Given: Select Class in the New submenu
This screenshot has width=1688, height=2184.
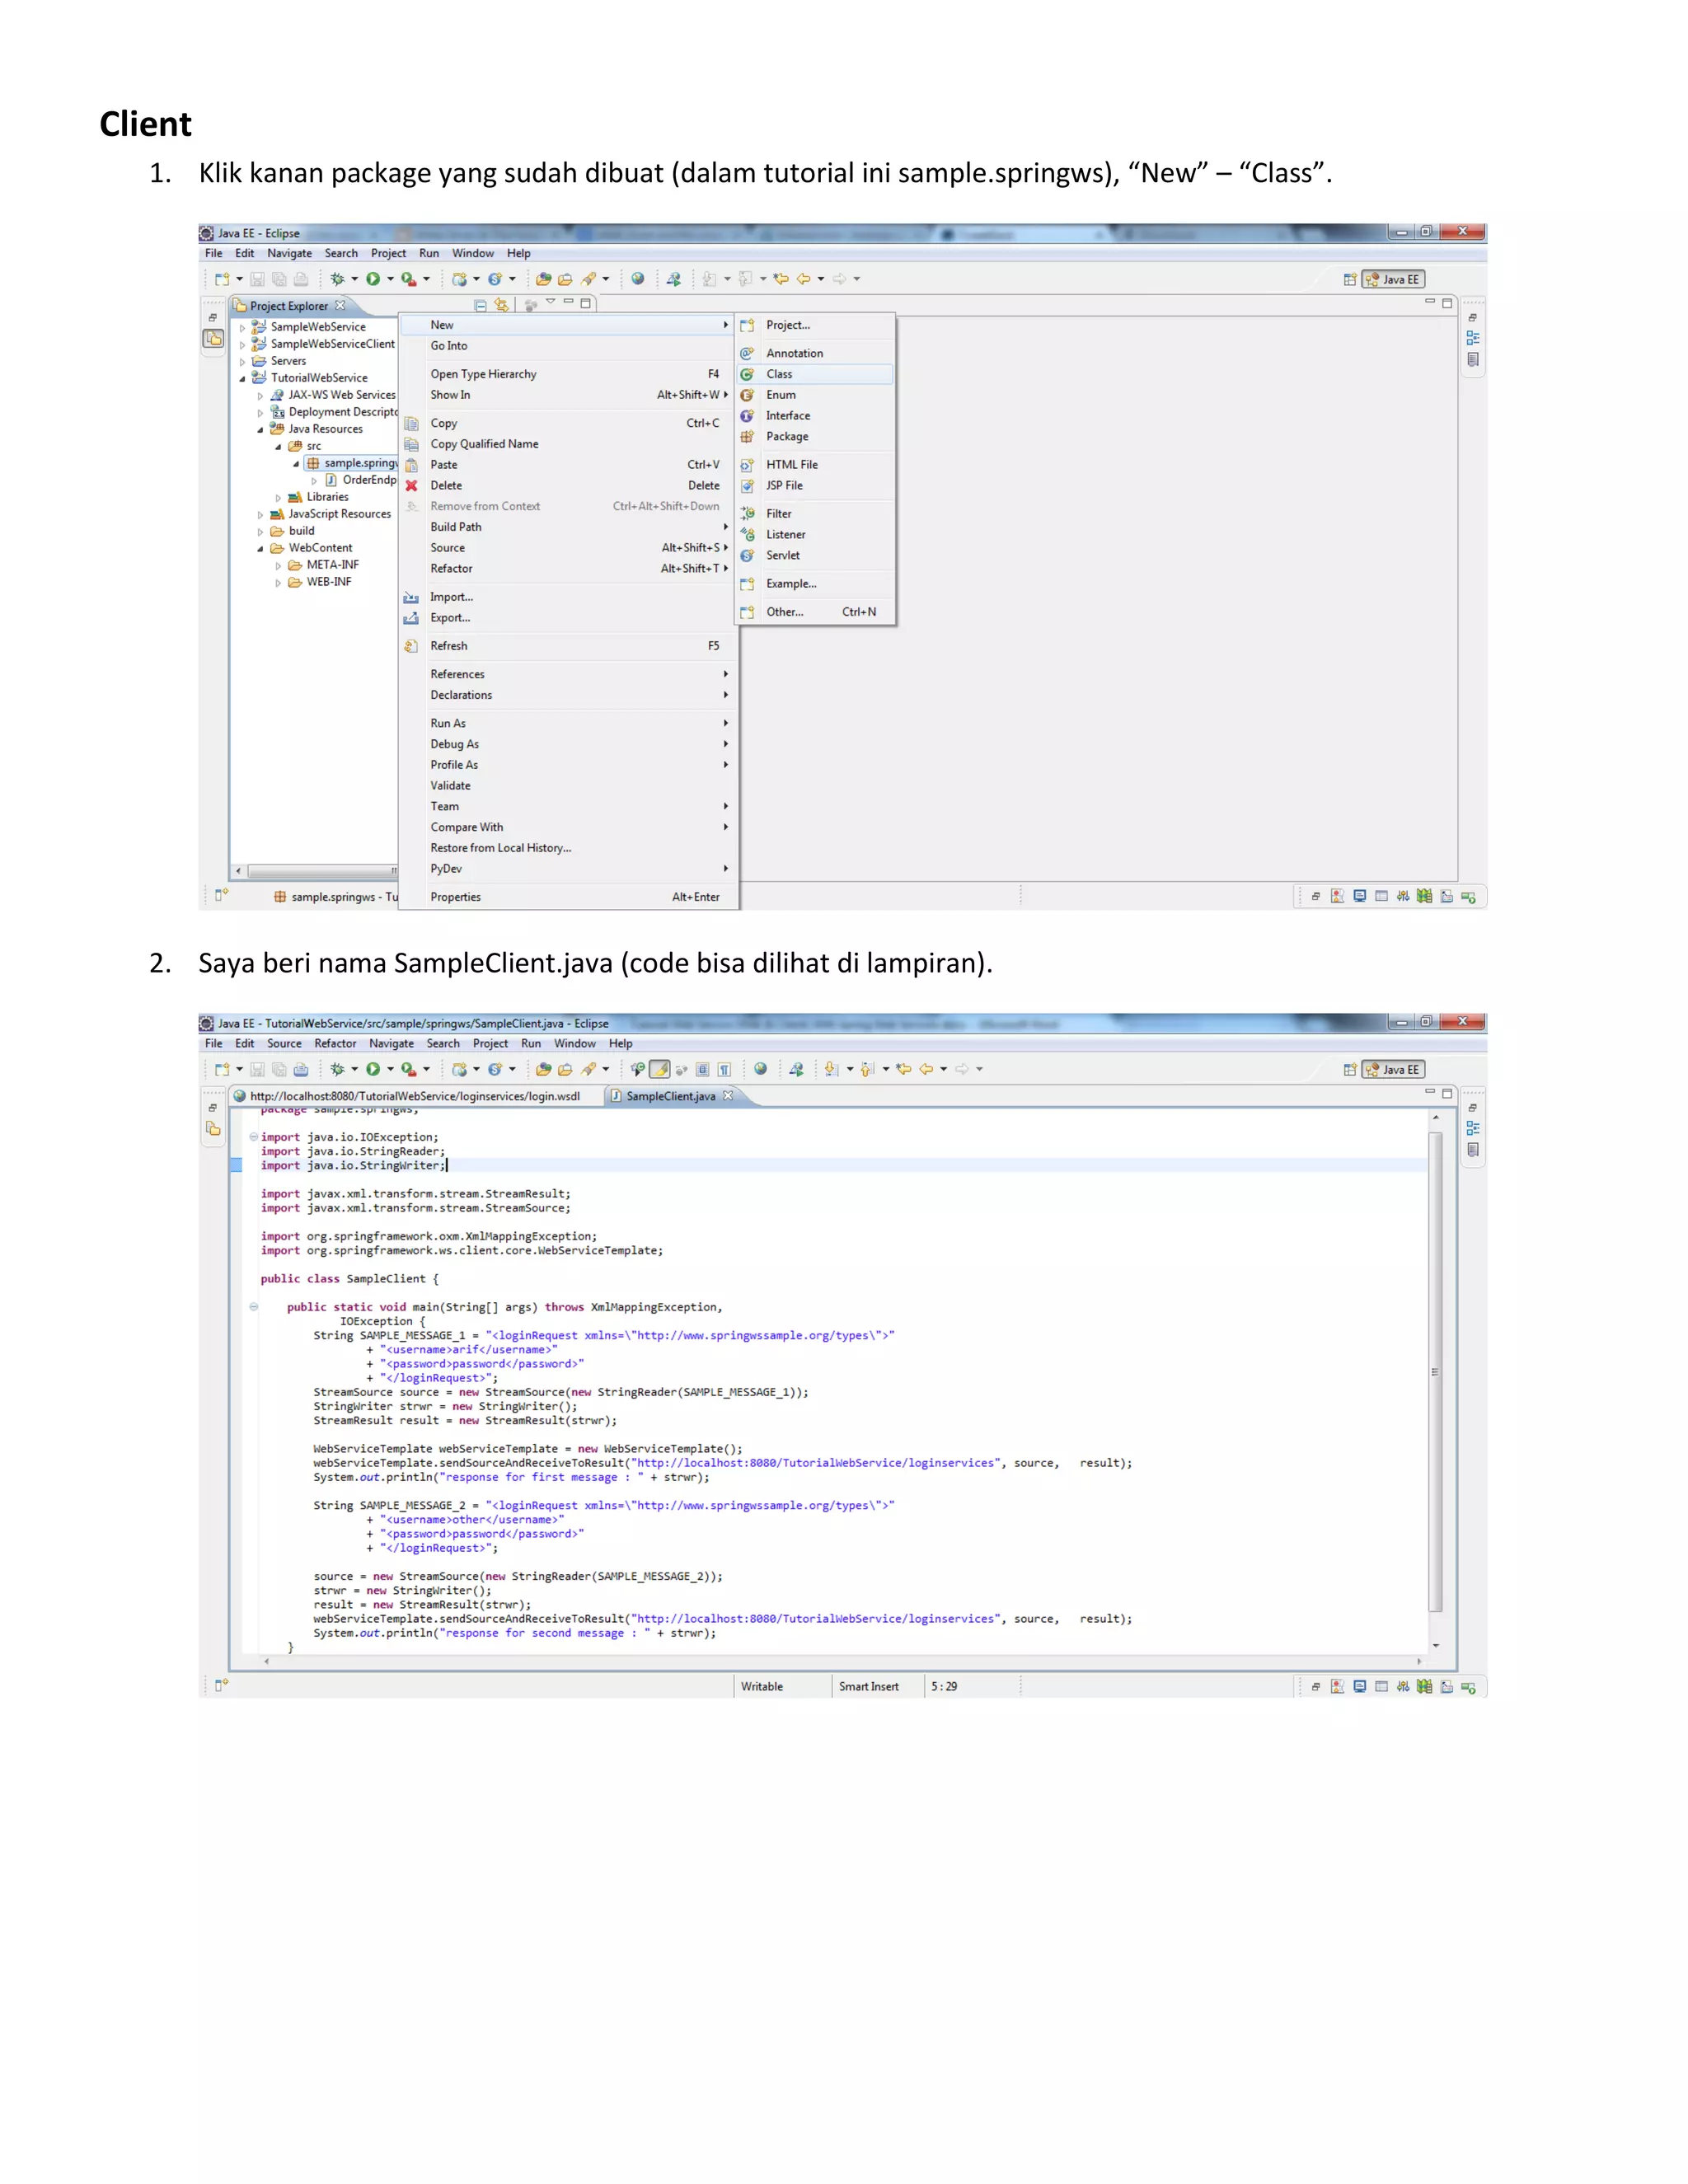Looking at the screenshot, I should [815, 374].
